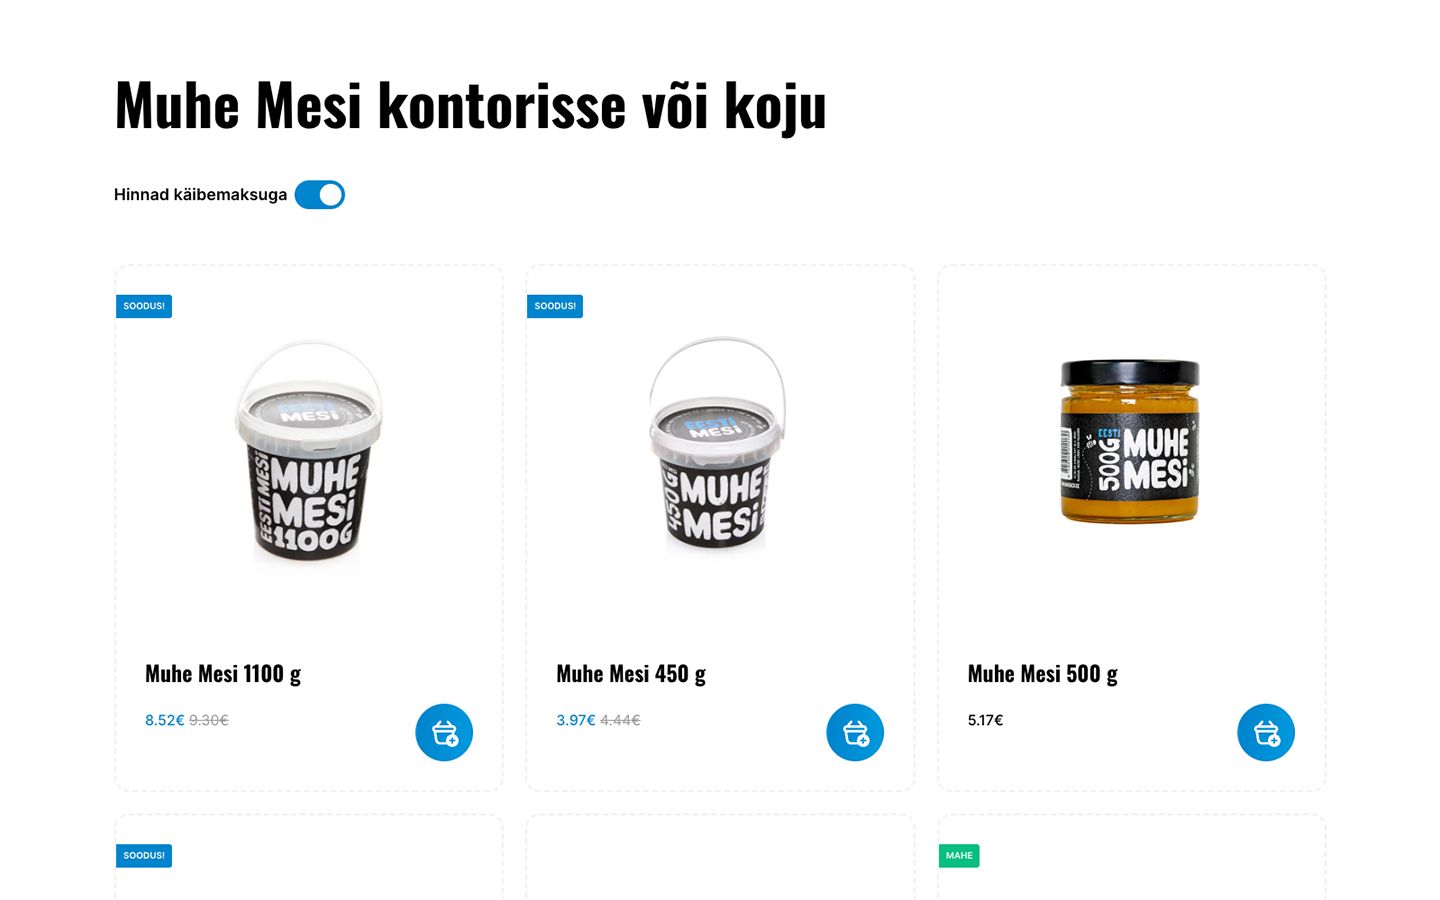Click the 8.52€ sale price
Viewport: 1440px width, 900px height.
(164, 720)
